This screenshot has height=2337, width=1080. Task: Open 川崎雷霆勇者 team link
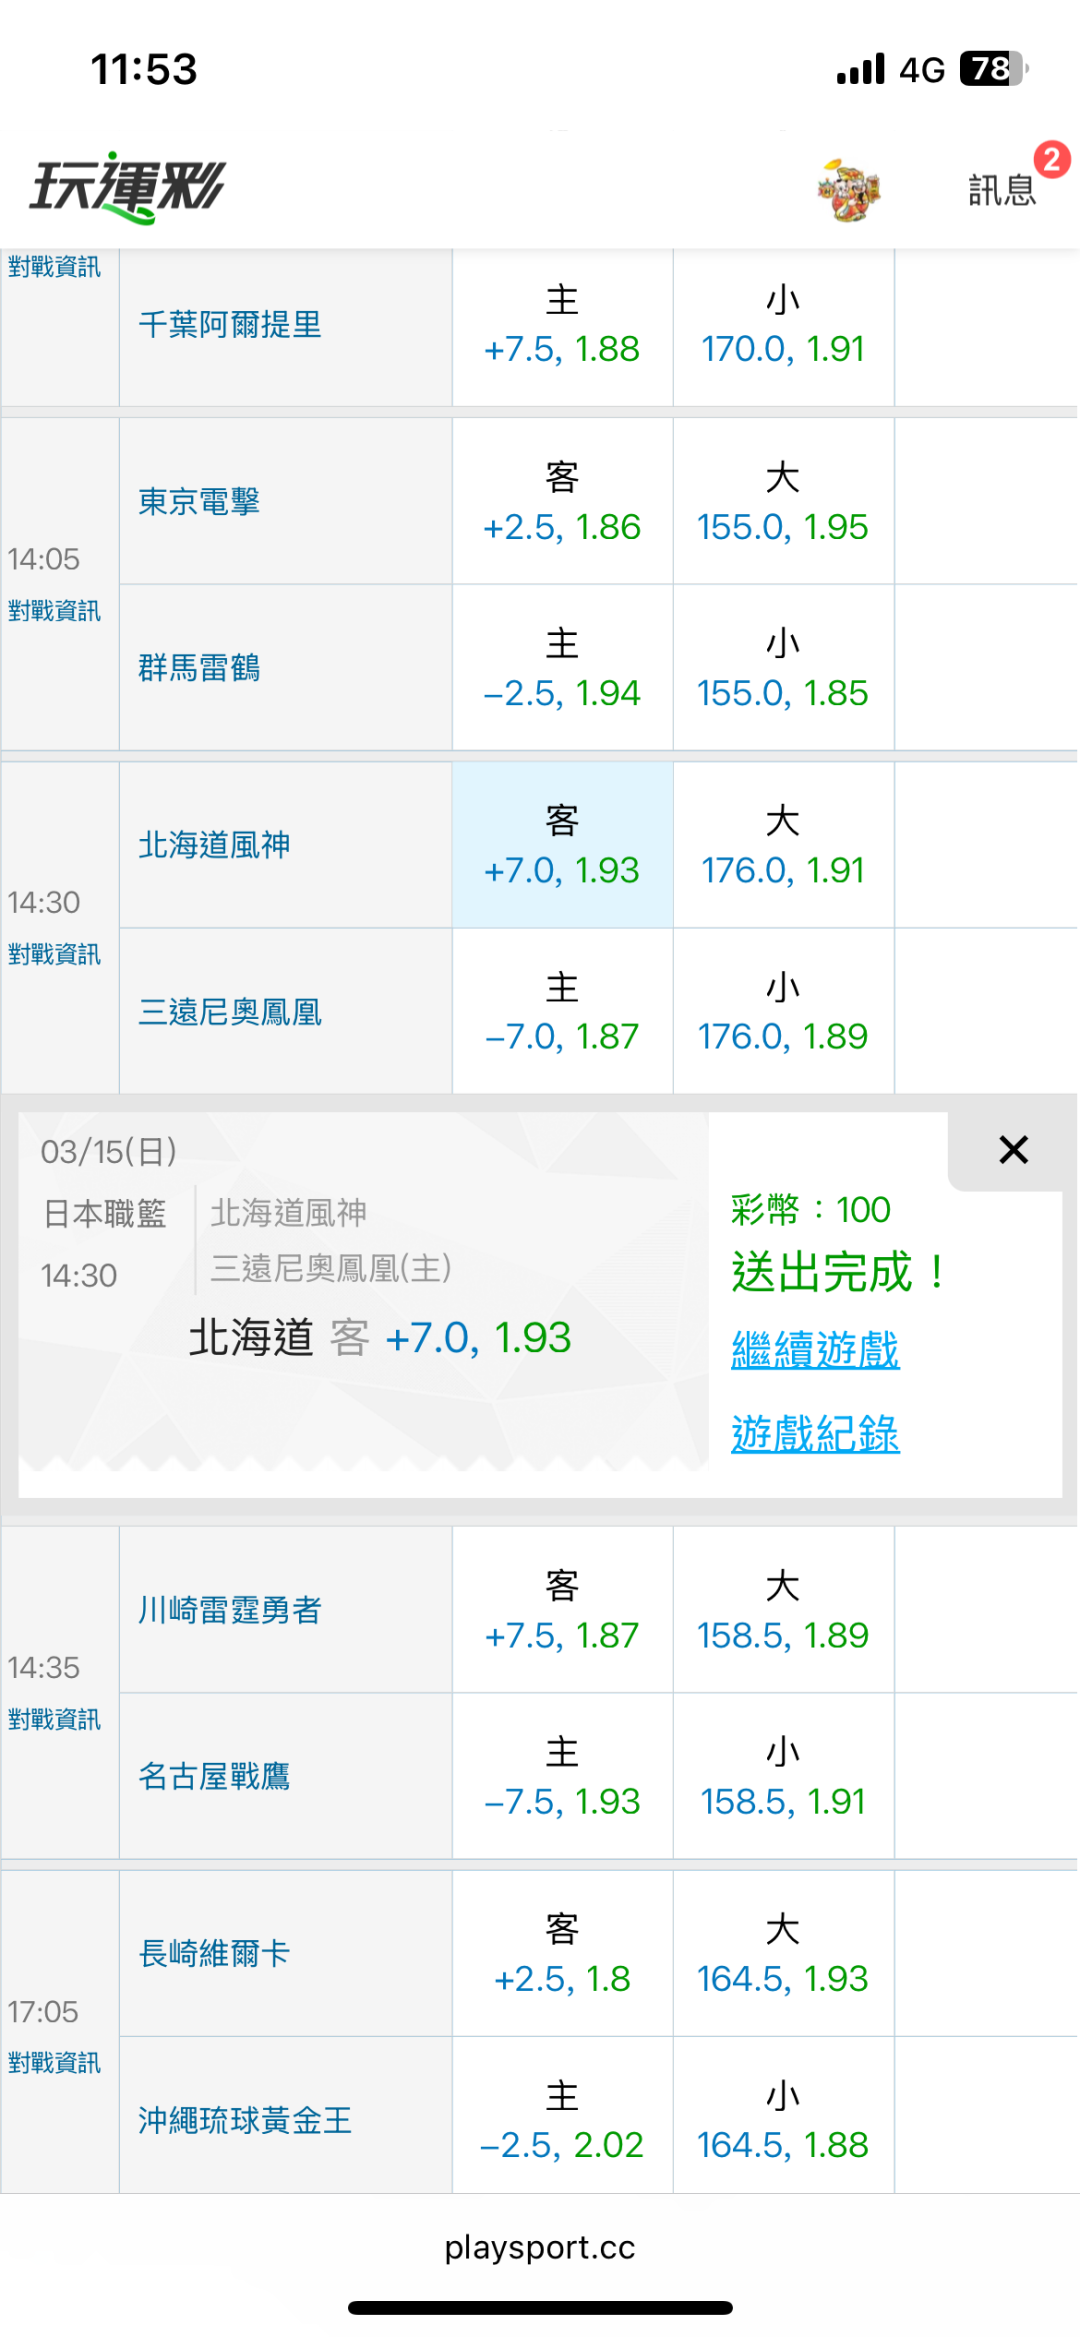[x=230, y=1610]
